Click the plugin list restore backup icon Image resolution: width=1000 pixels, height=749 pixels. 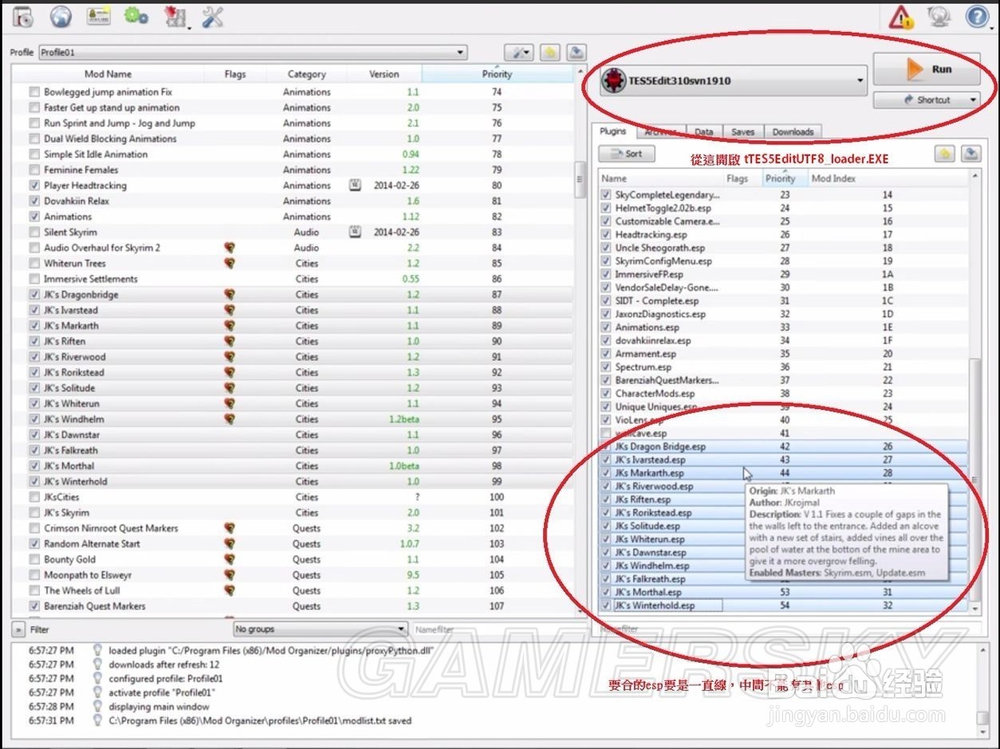point(945,153)
